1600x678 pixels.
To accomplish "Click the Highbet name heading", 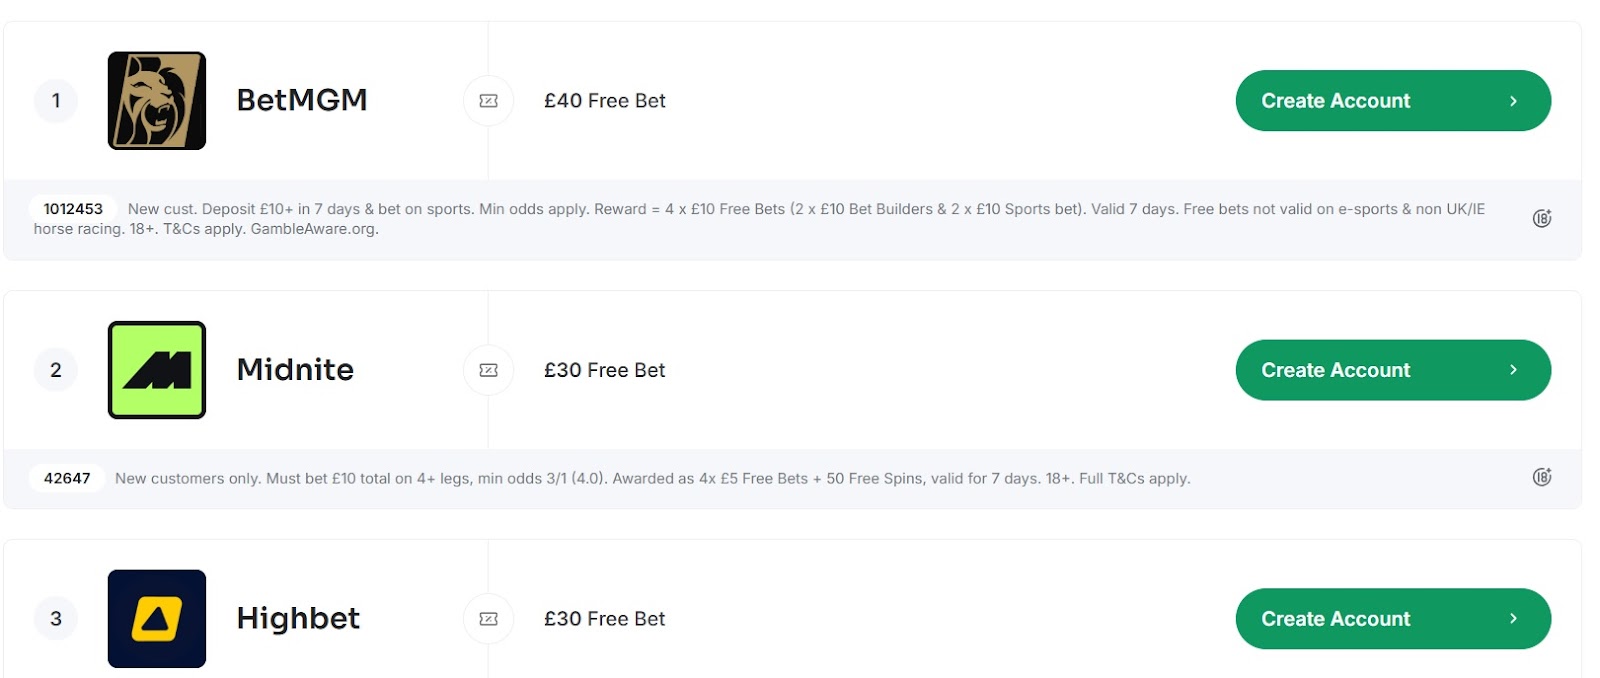I will click(x=298, y=619).
